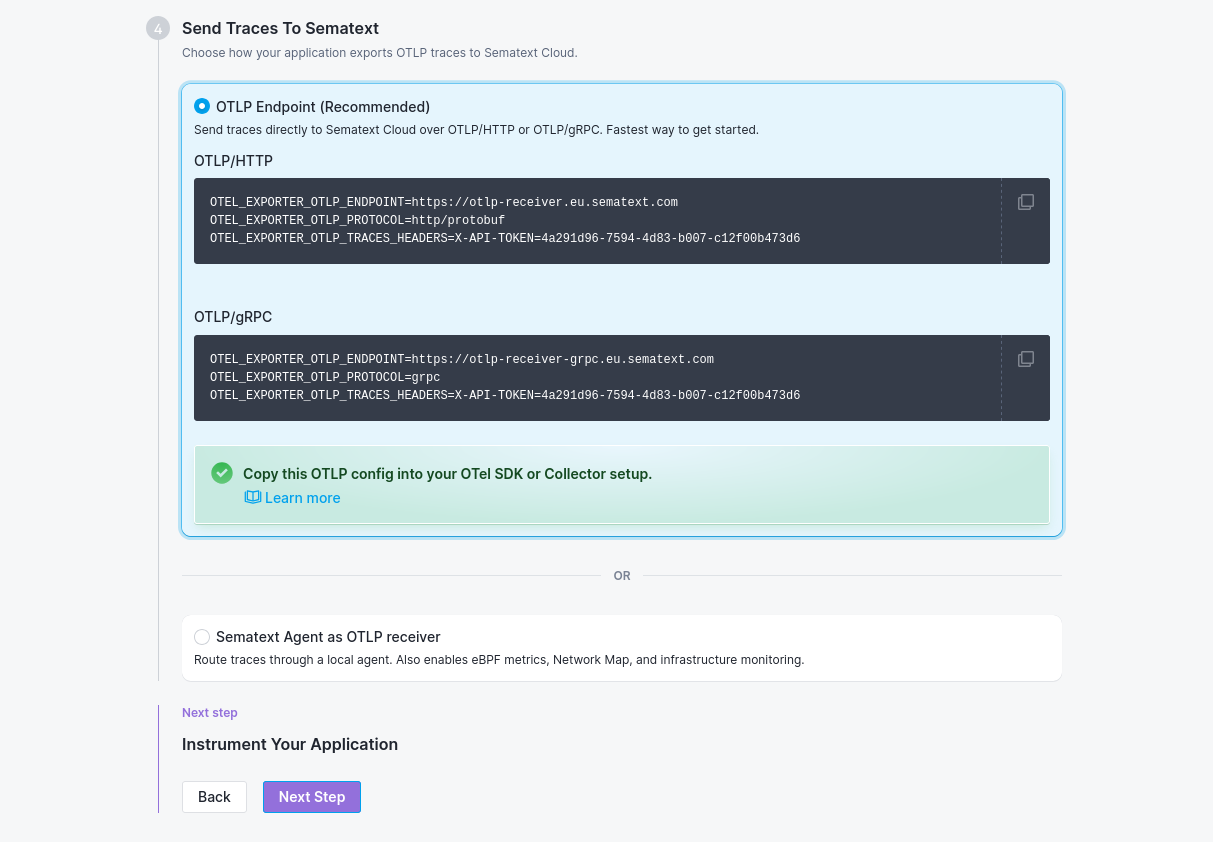Click the book icon beside Learn more
This screenshot has width=1213, height=842.
tap(253, 497)
